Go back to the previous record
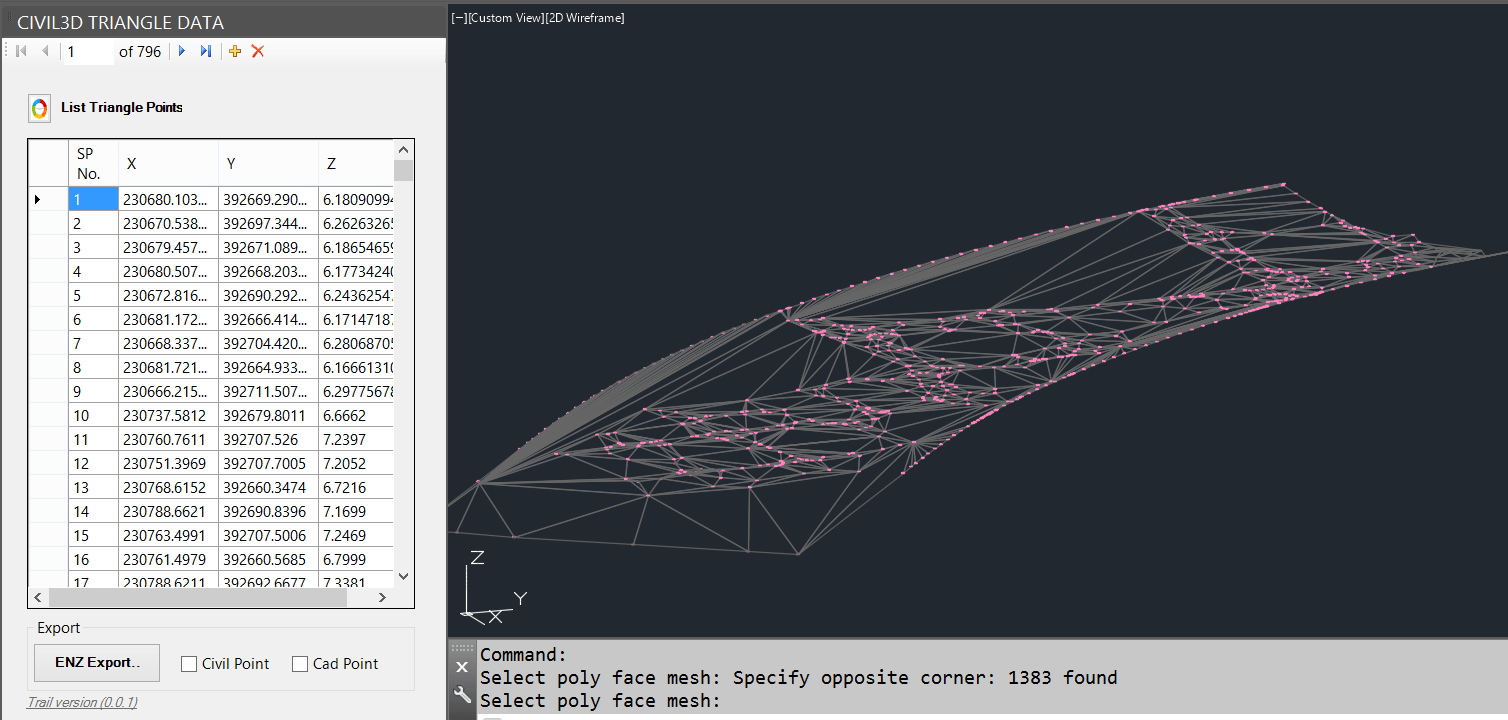 [45, 51]
